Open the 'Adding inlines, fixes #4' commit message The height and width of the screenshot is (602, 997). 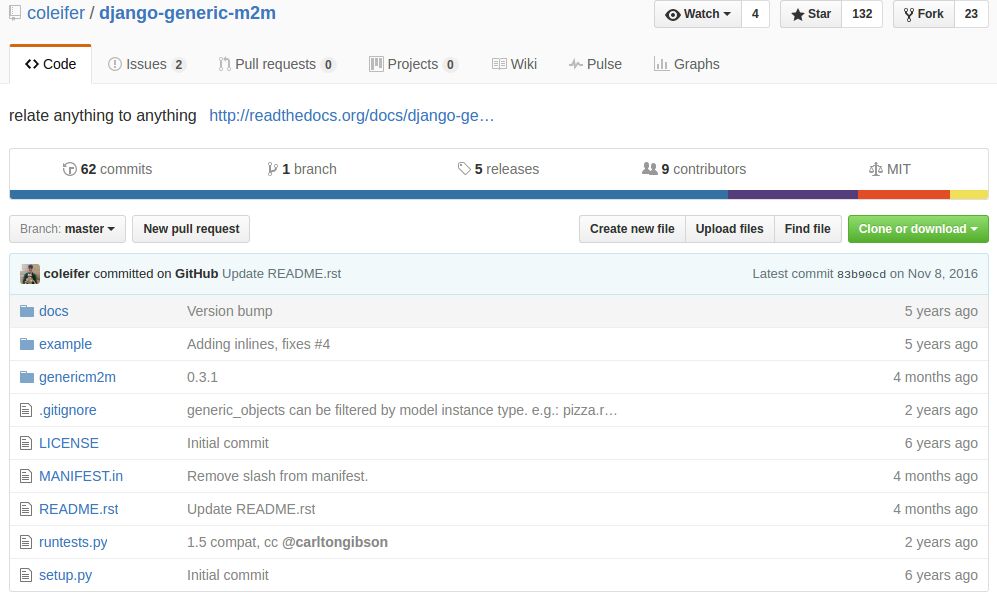(258, 344)
